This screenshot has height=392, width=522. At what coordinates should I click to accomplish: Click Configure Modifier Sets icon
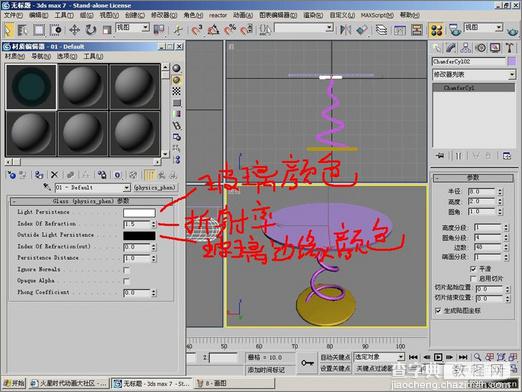[507, 156]
